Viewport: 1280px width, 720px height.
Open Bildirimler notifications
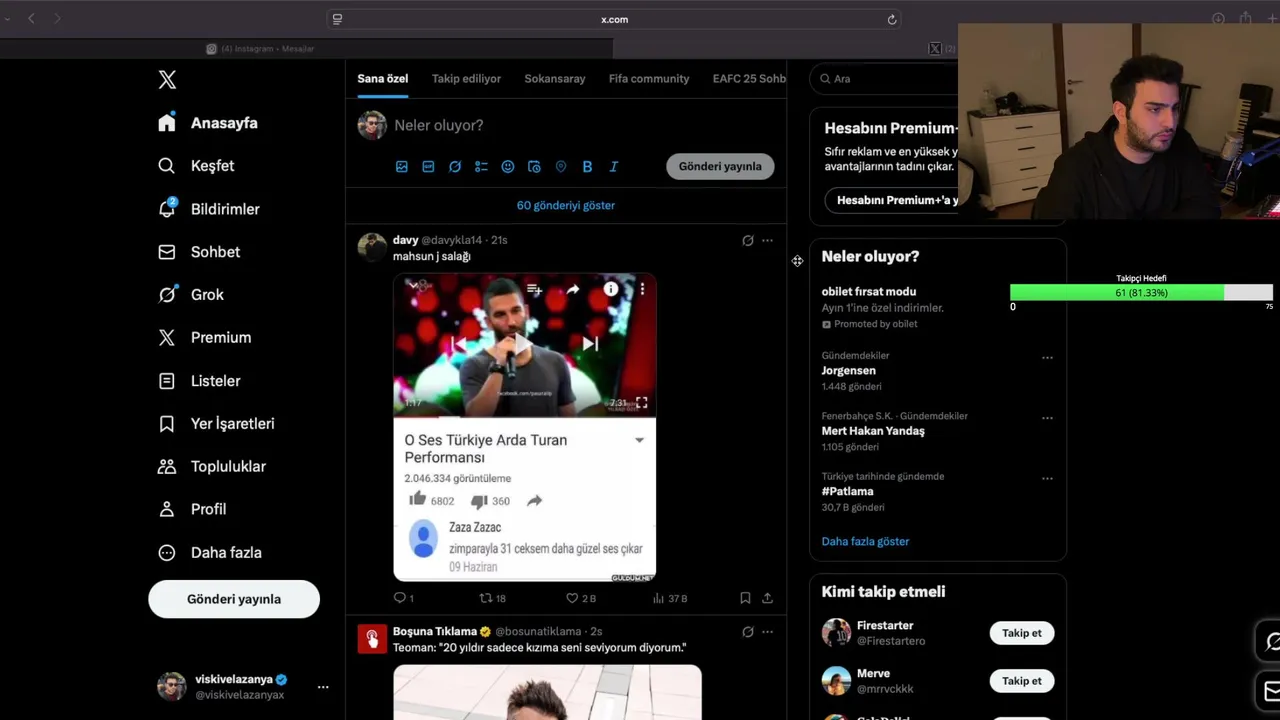tap(208, 209)
